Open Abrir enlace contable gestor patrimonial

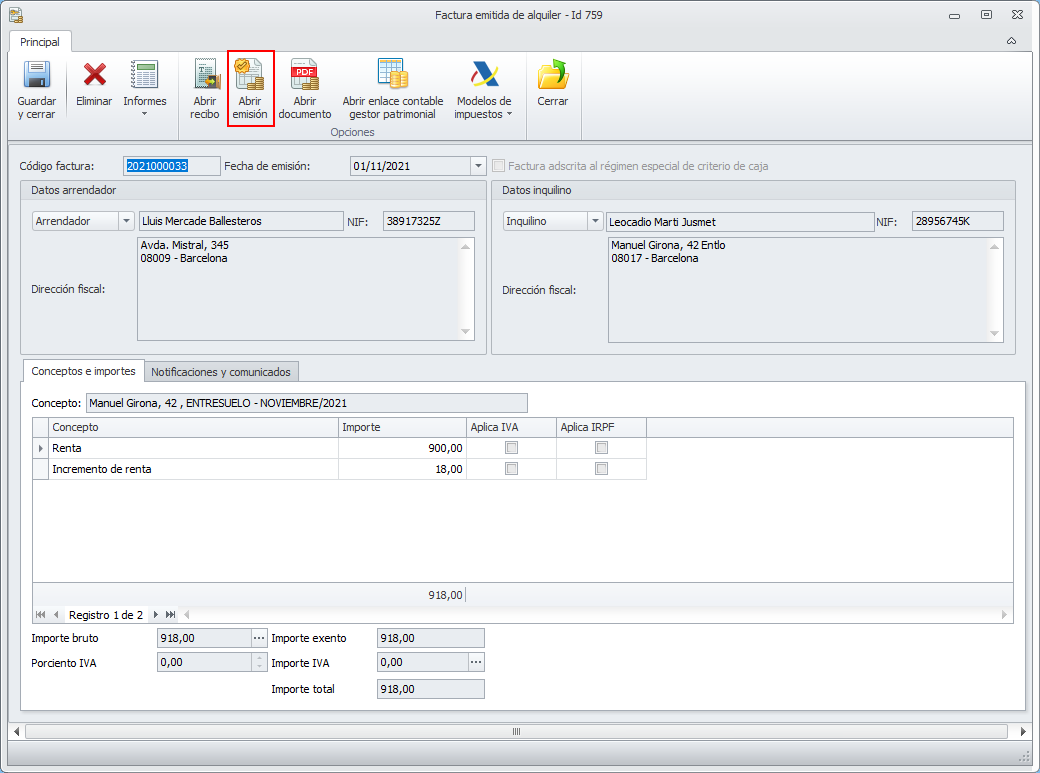(x=392, y=76)
